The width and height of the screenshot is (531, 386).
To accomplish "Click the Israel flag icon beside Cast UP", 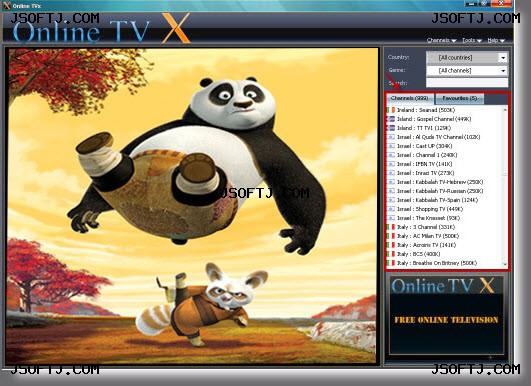I will click(x=391, y=146).
